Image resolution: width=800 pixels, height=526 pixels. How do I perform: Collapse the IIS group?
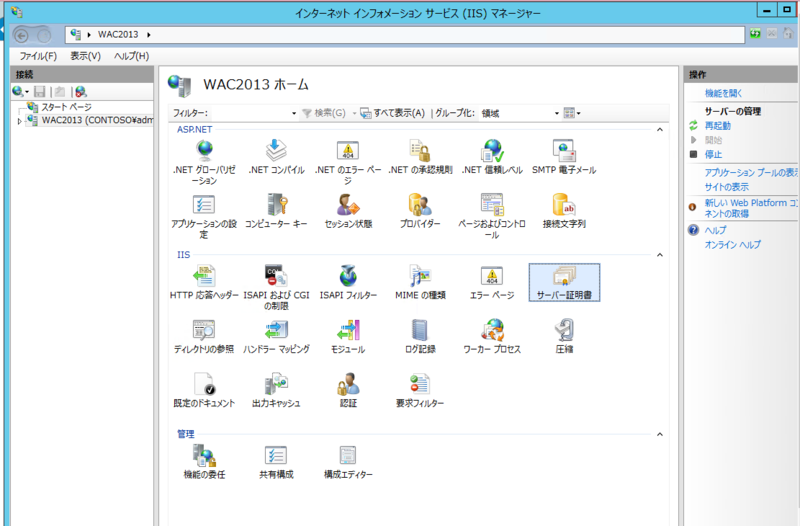click(660, 255)
